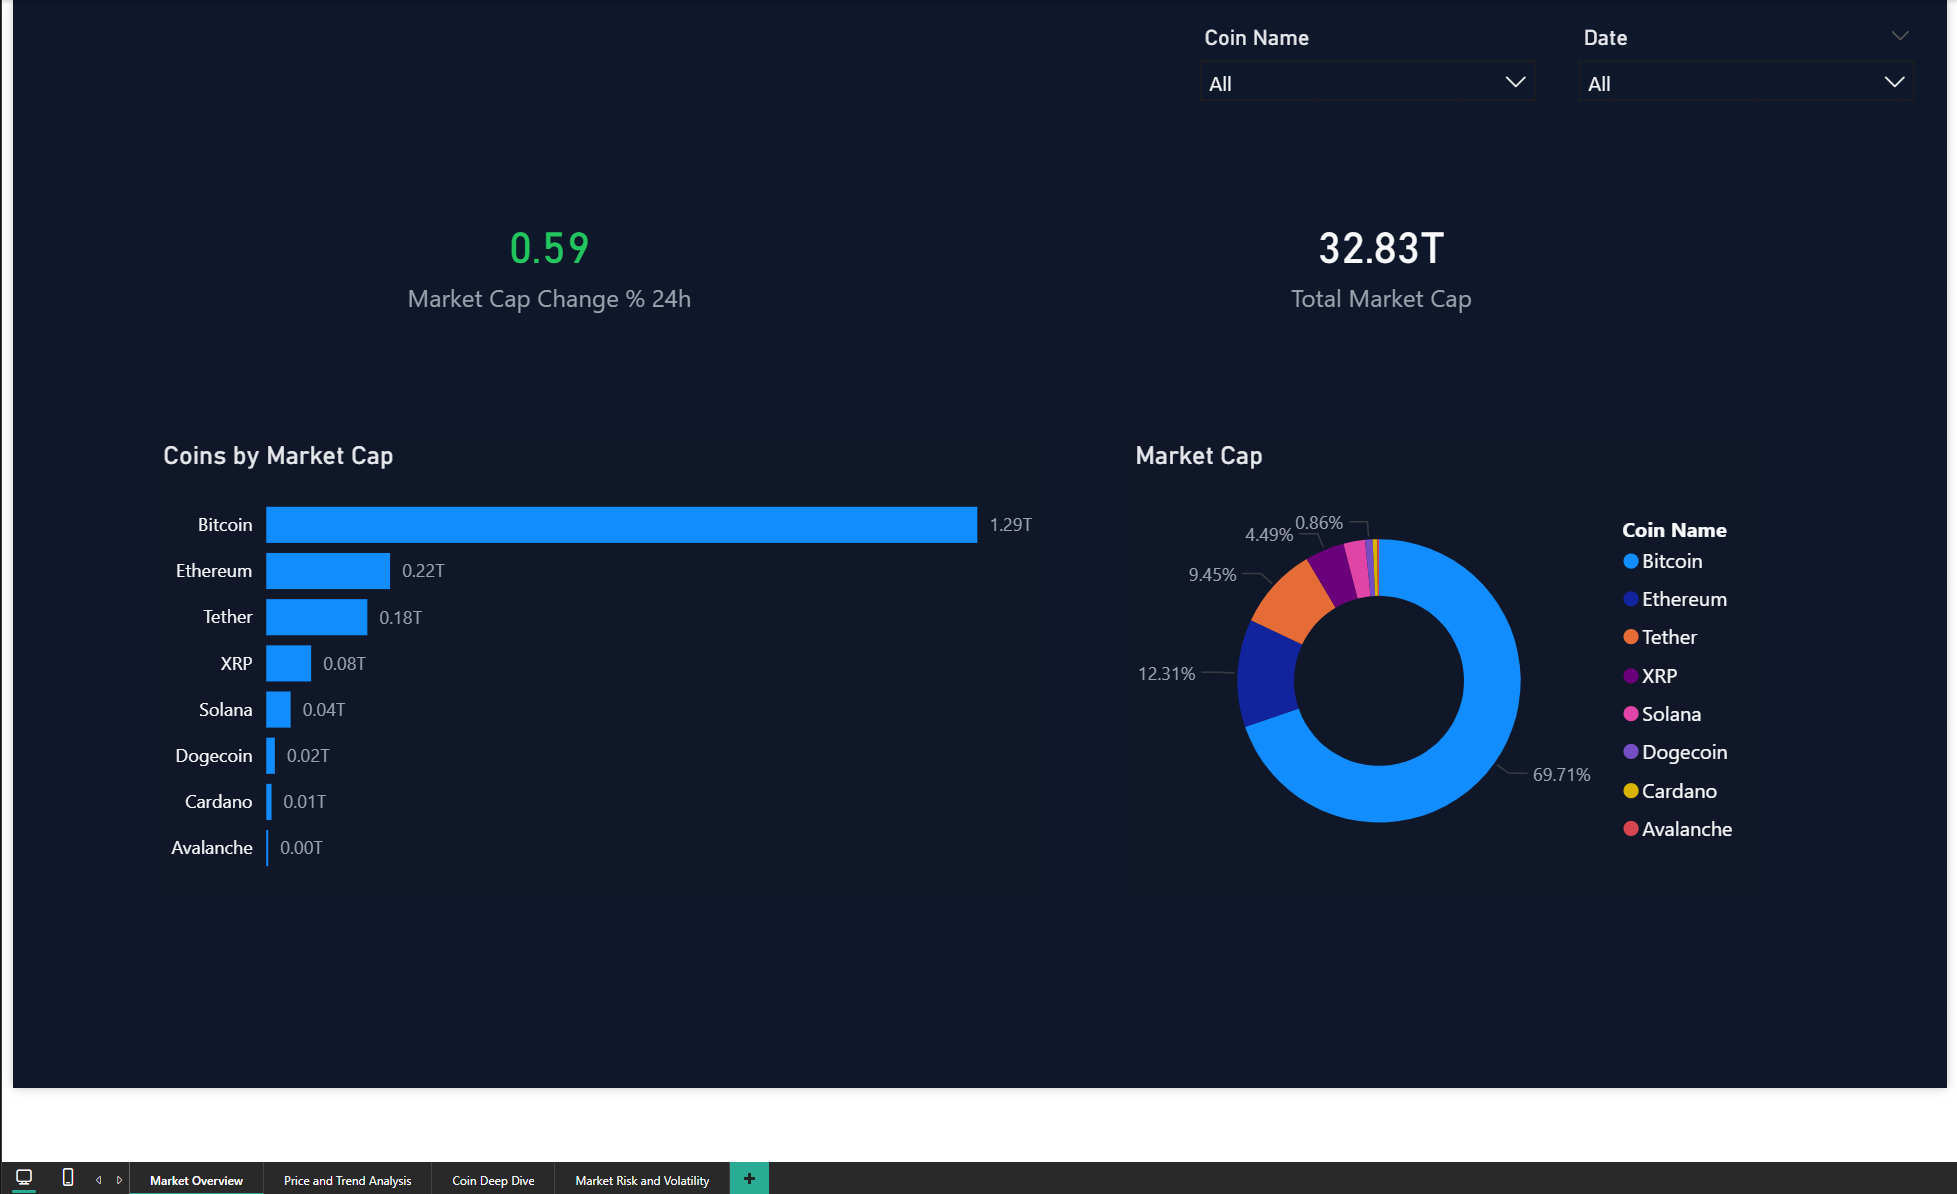Image resolution: width=1957 pixels, height=1194 pixels.
Task: Switch to mobile layout view icon
Action: tap(68, 1178)
